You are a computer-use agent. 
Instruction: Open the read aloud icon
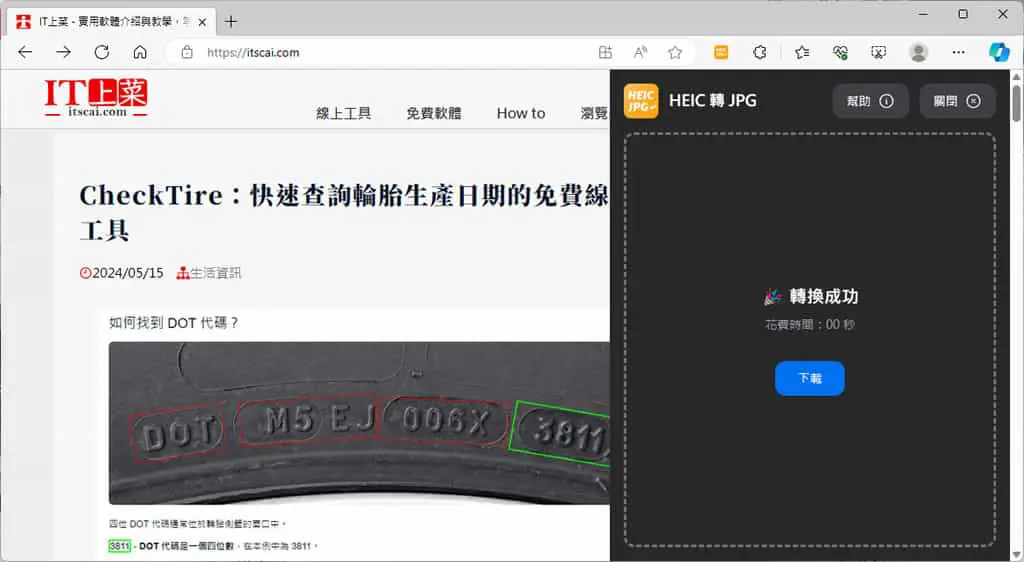(640, 52)
